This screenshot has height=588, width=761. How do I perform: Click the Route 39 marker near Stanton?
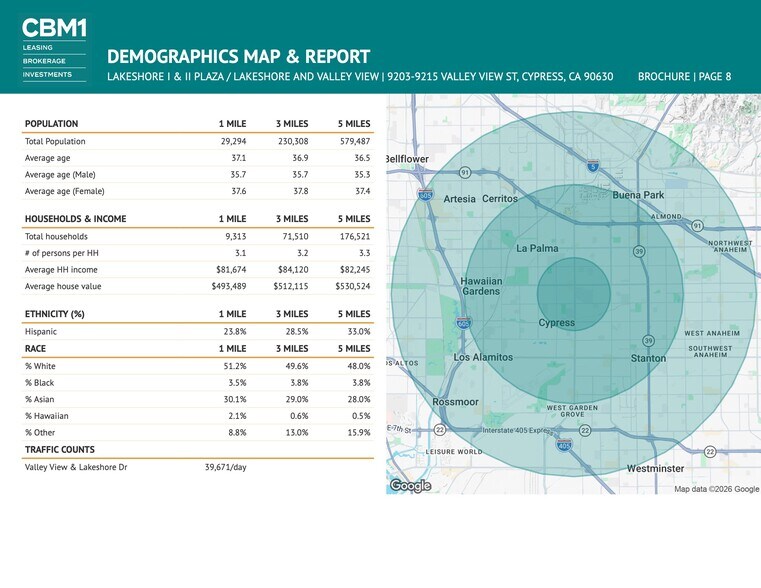pyautogui.click(x=648, y=341)
